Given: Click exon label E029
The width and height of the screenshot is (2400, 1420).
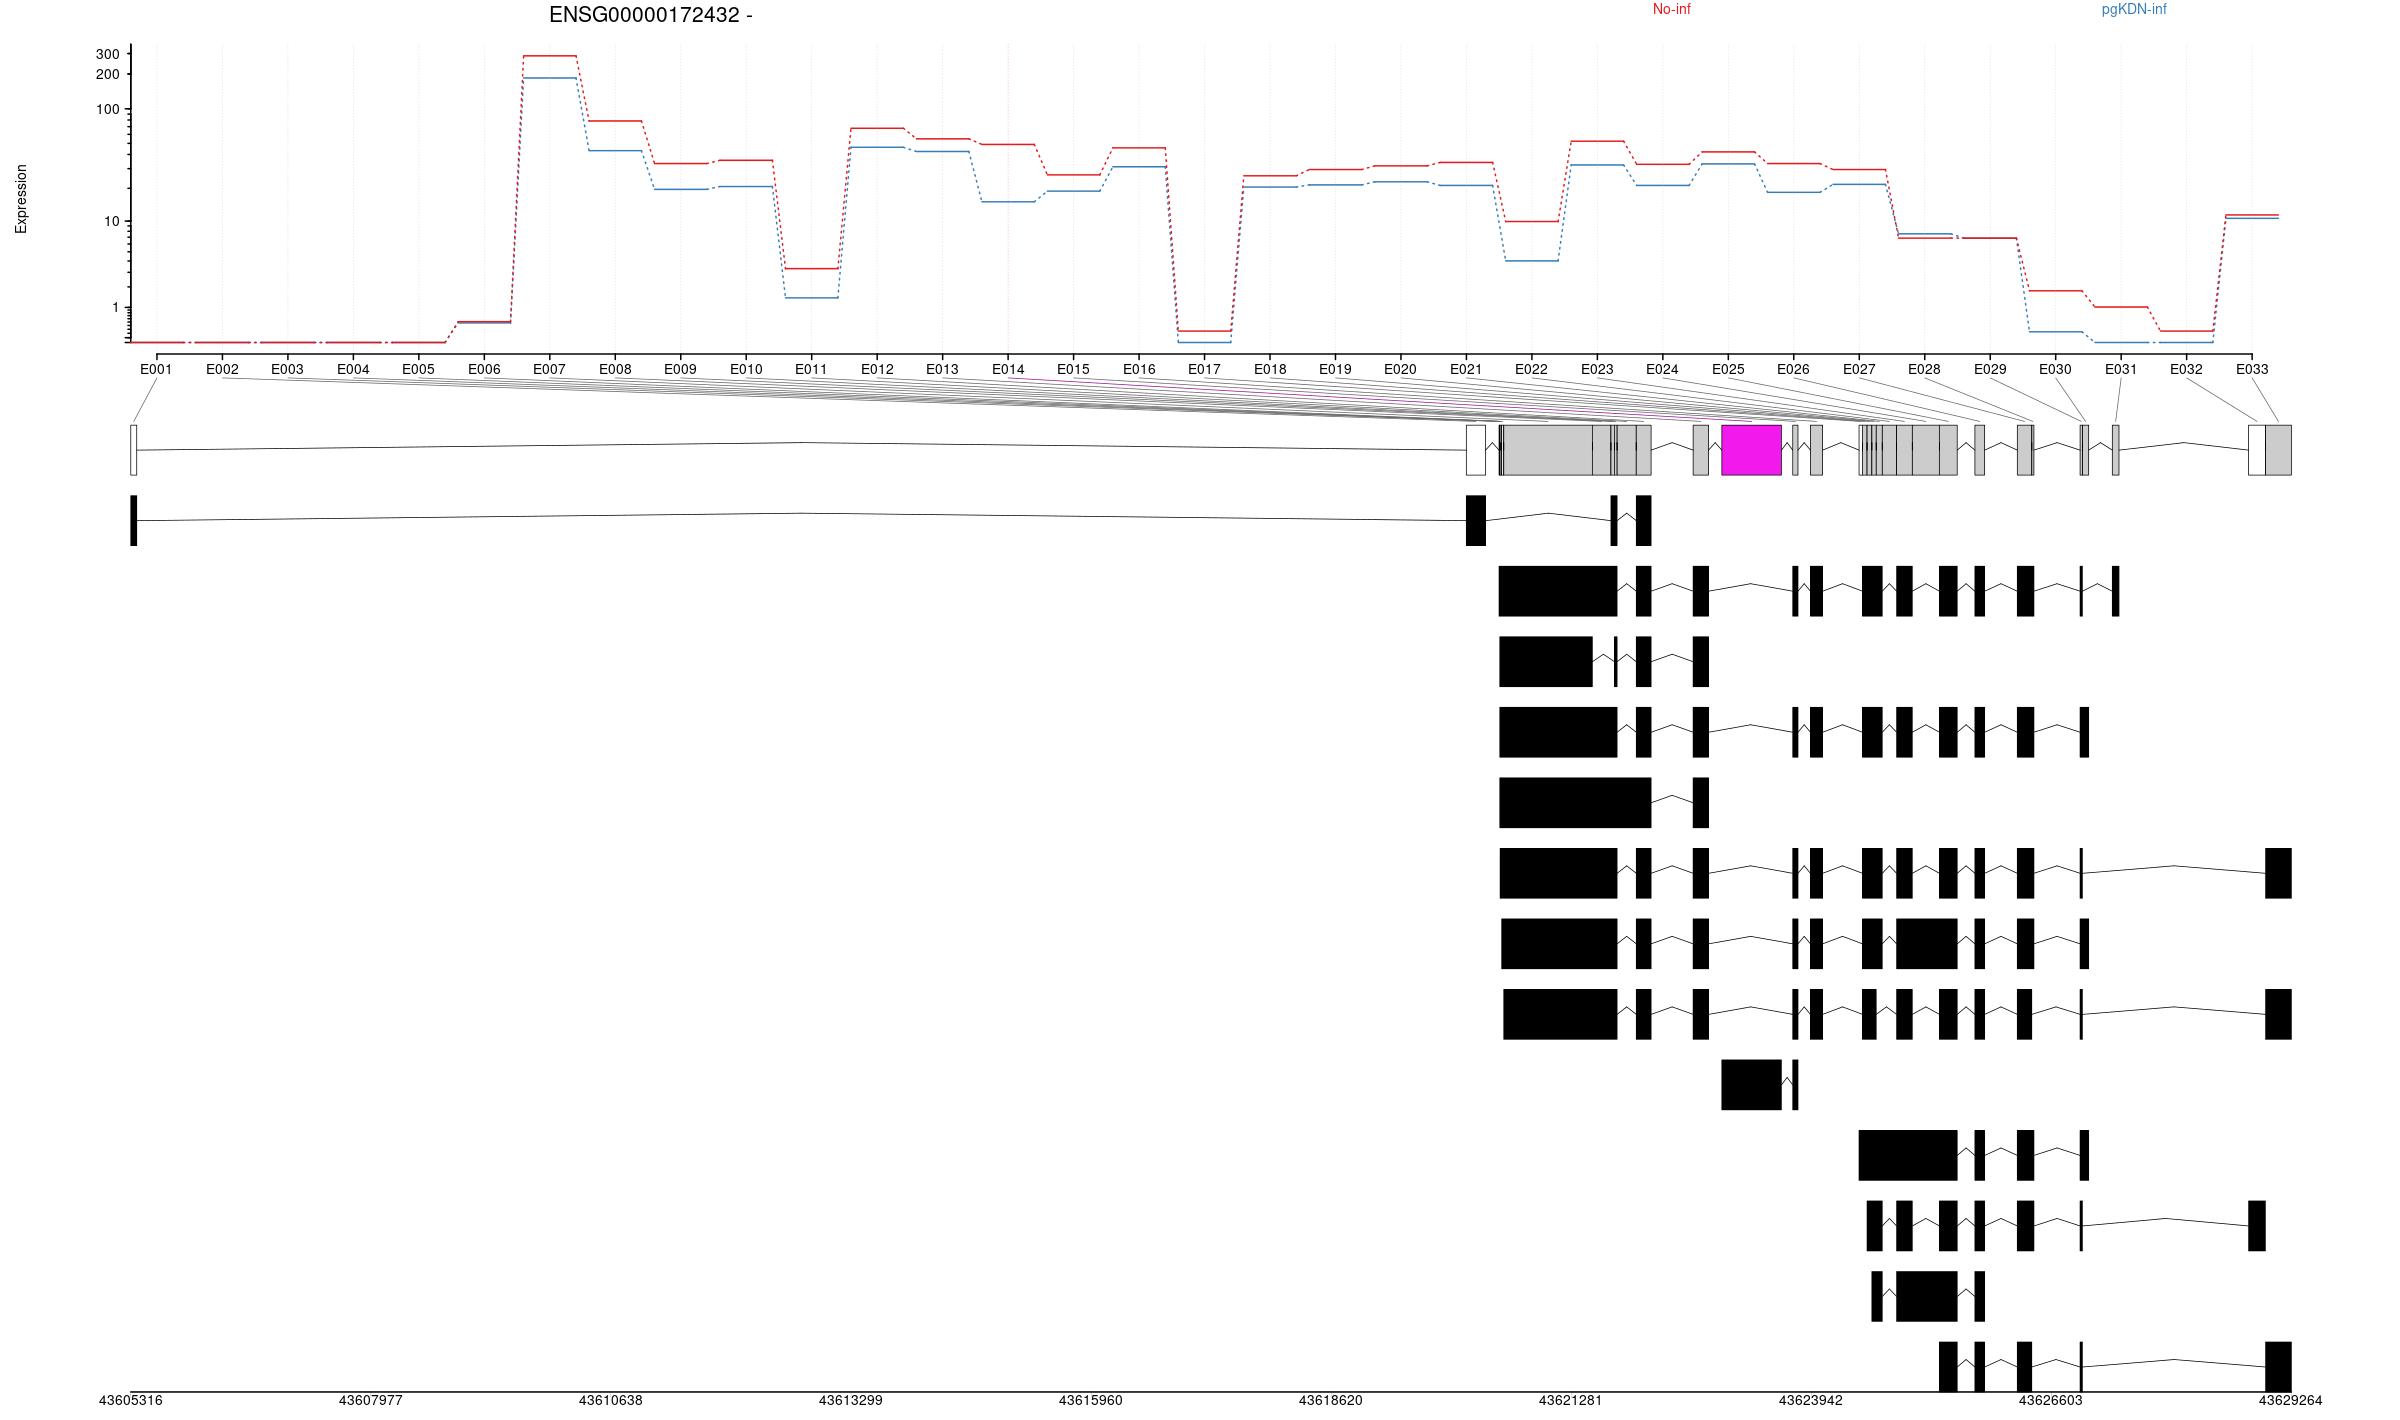Looking at the screenshot, I should click(1990, 369).
